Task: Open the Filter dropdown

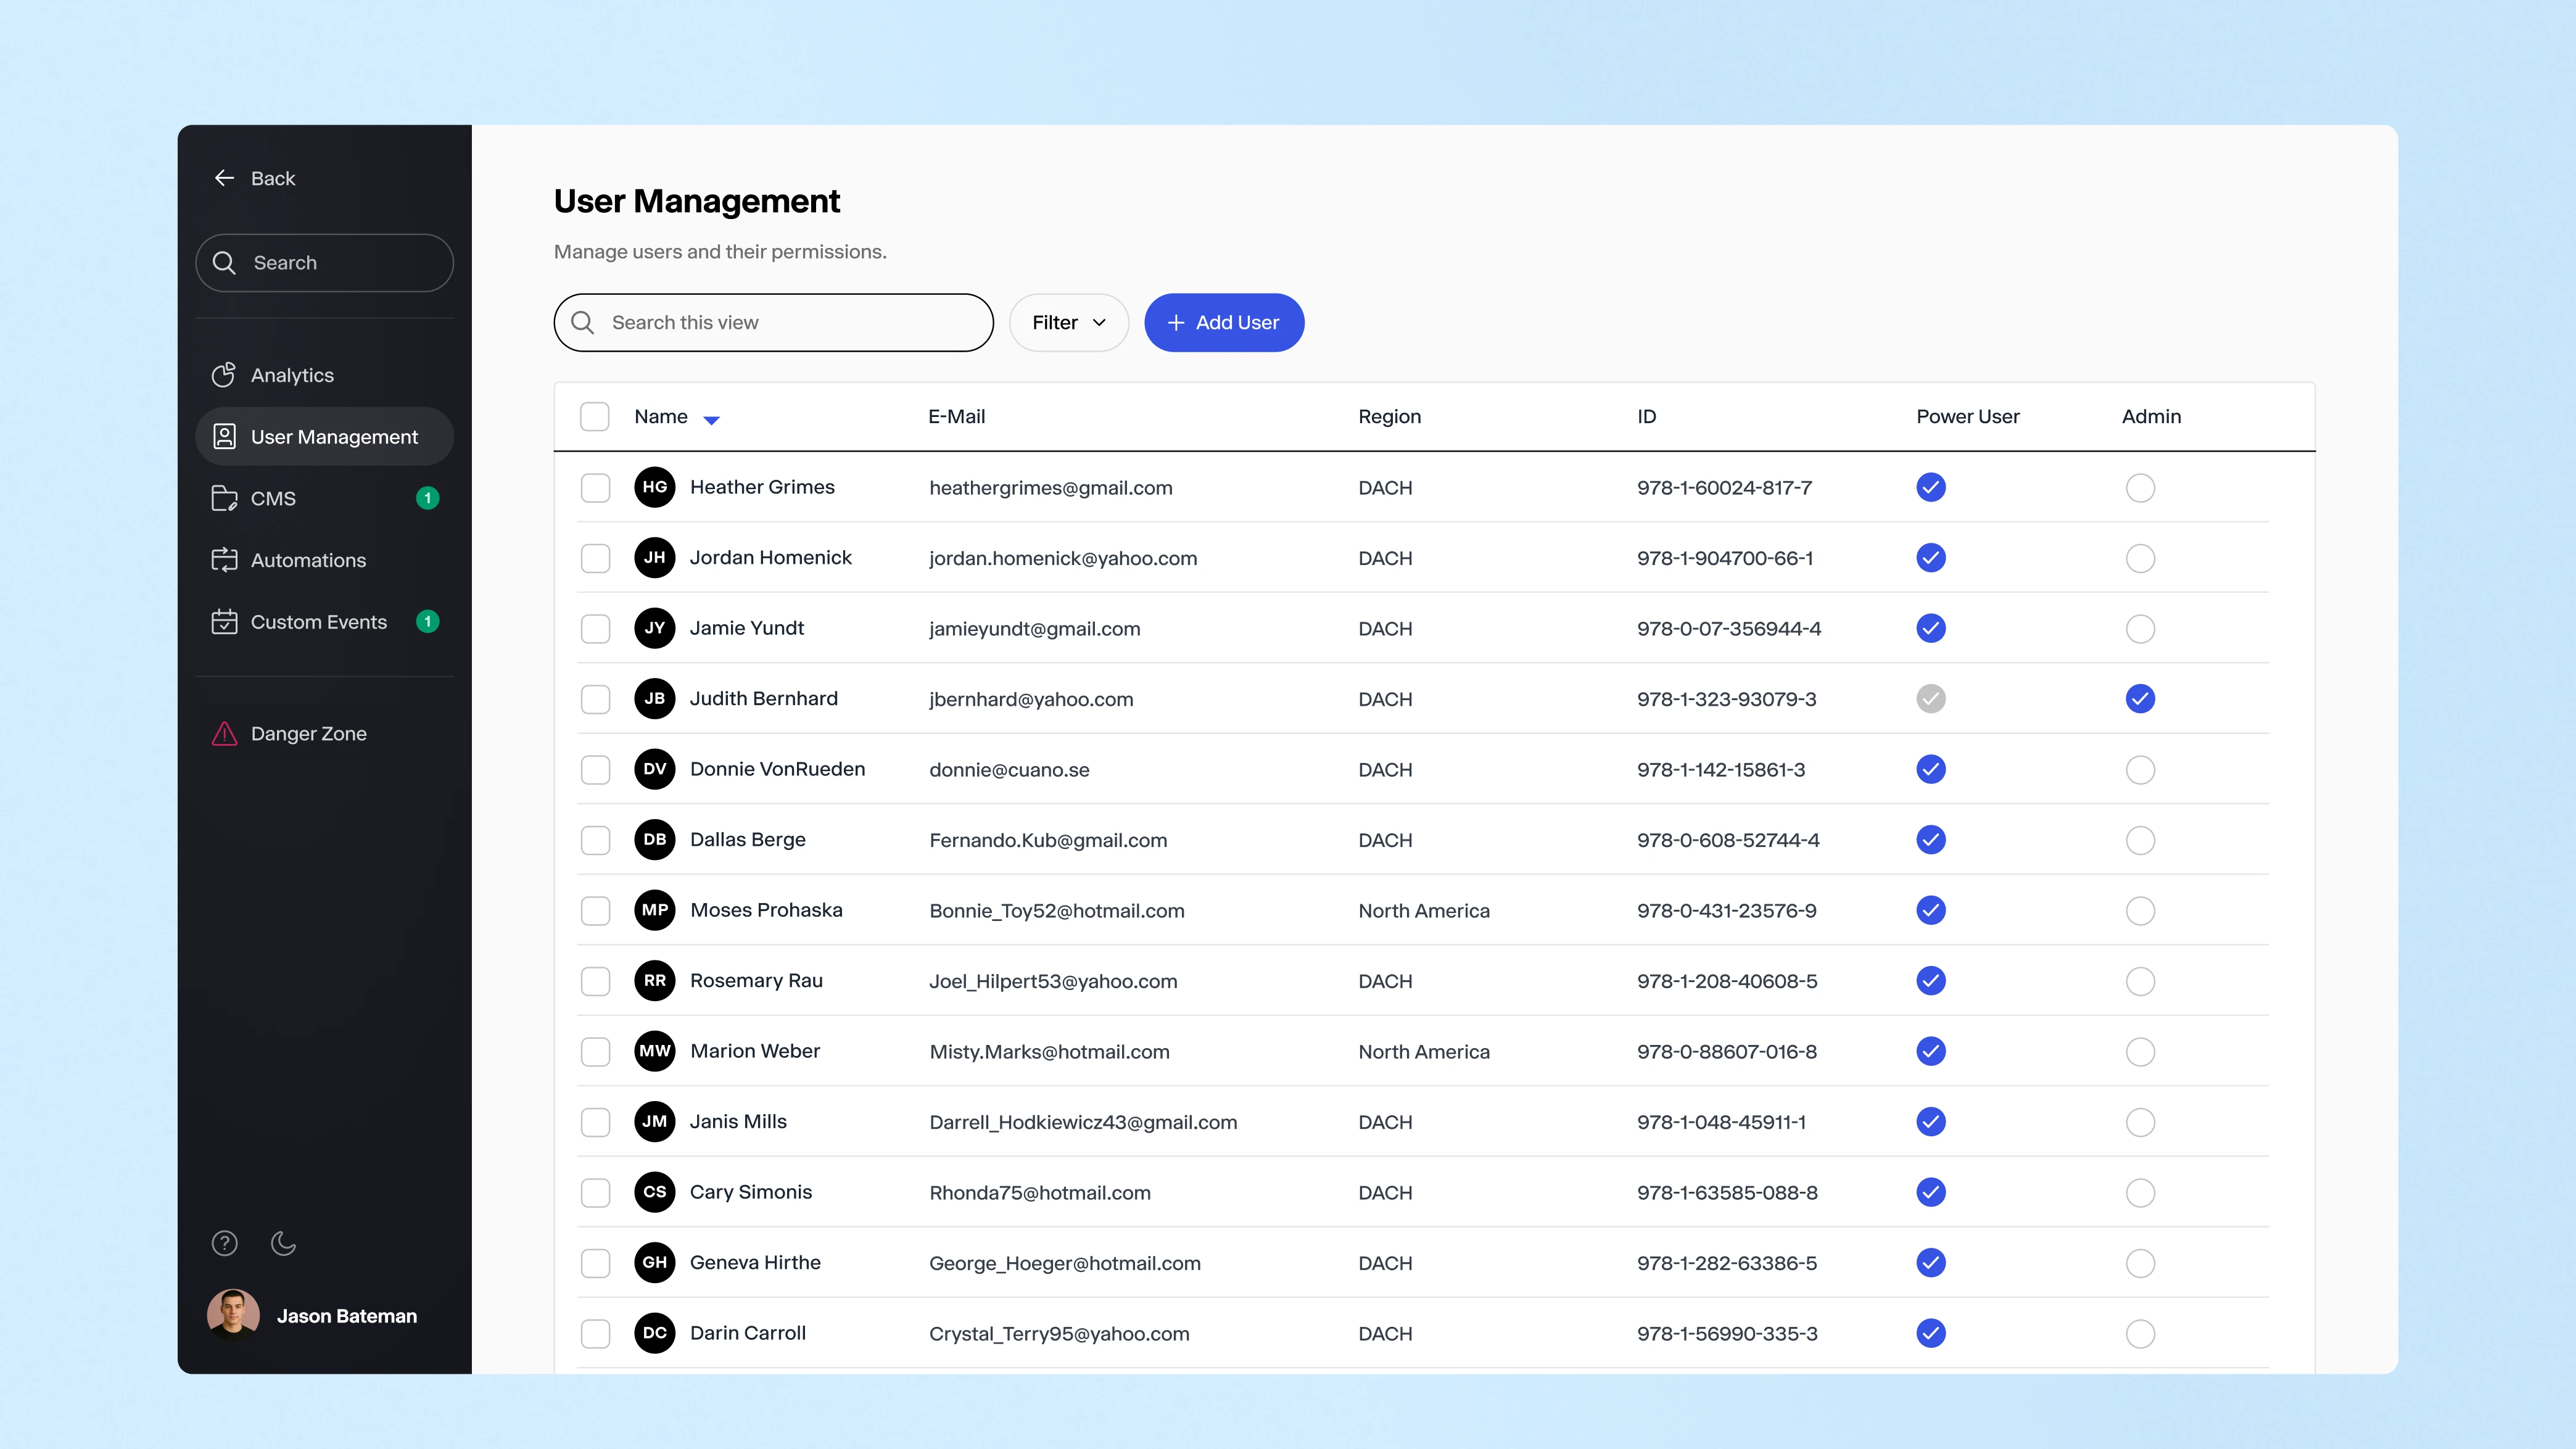Action: point(1068,323)
